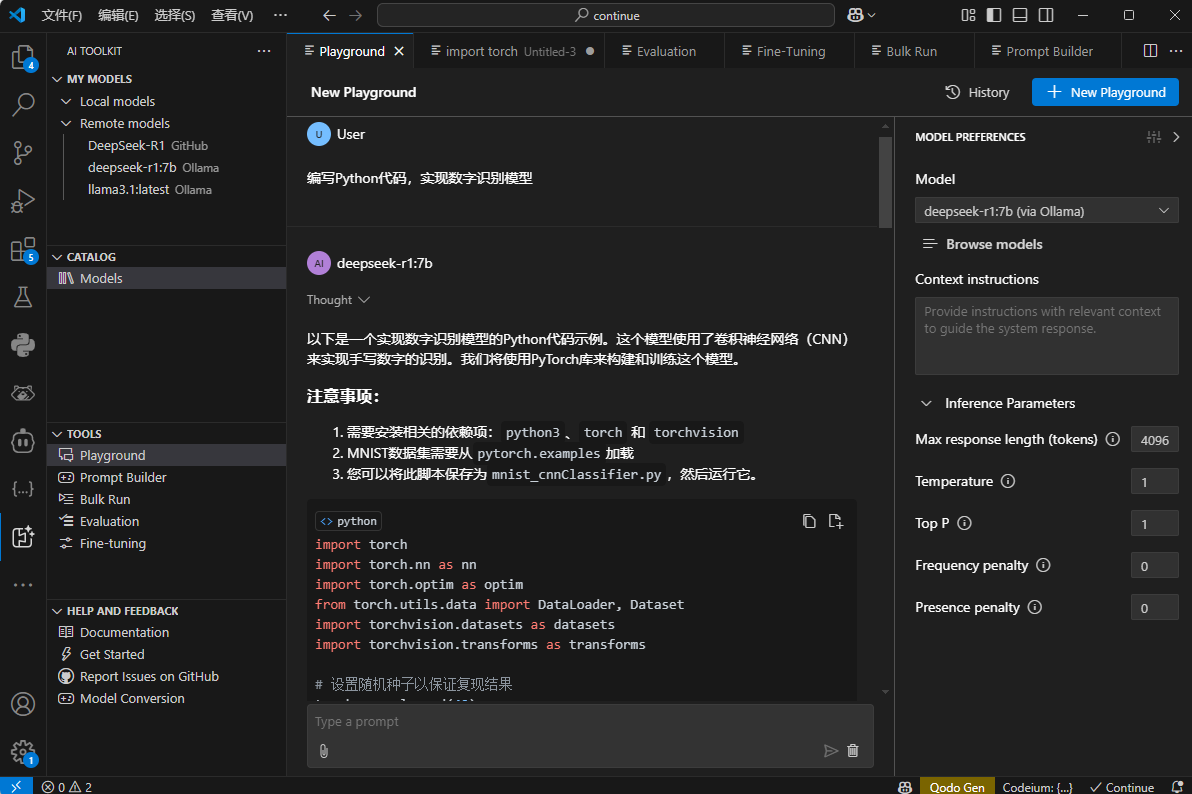Click Qodo Gen in status bar
Image resolution: width=1192 pixels, height=794 pixels.
click(956, 786)
